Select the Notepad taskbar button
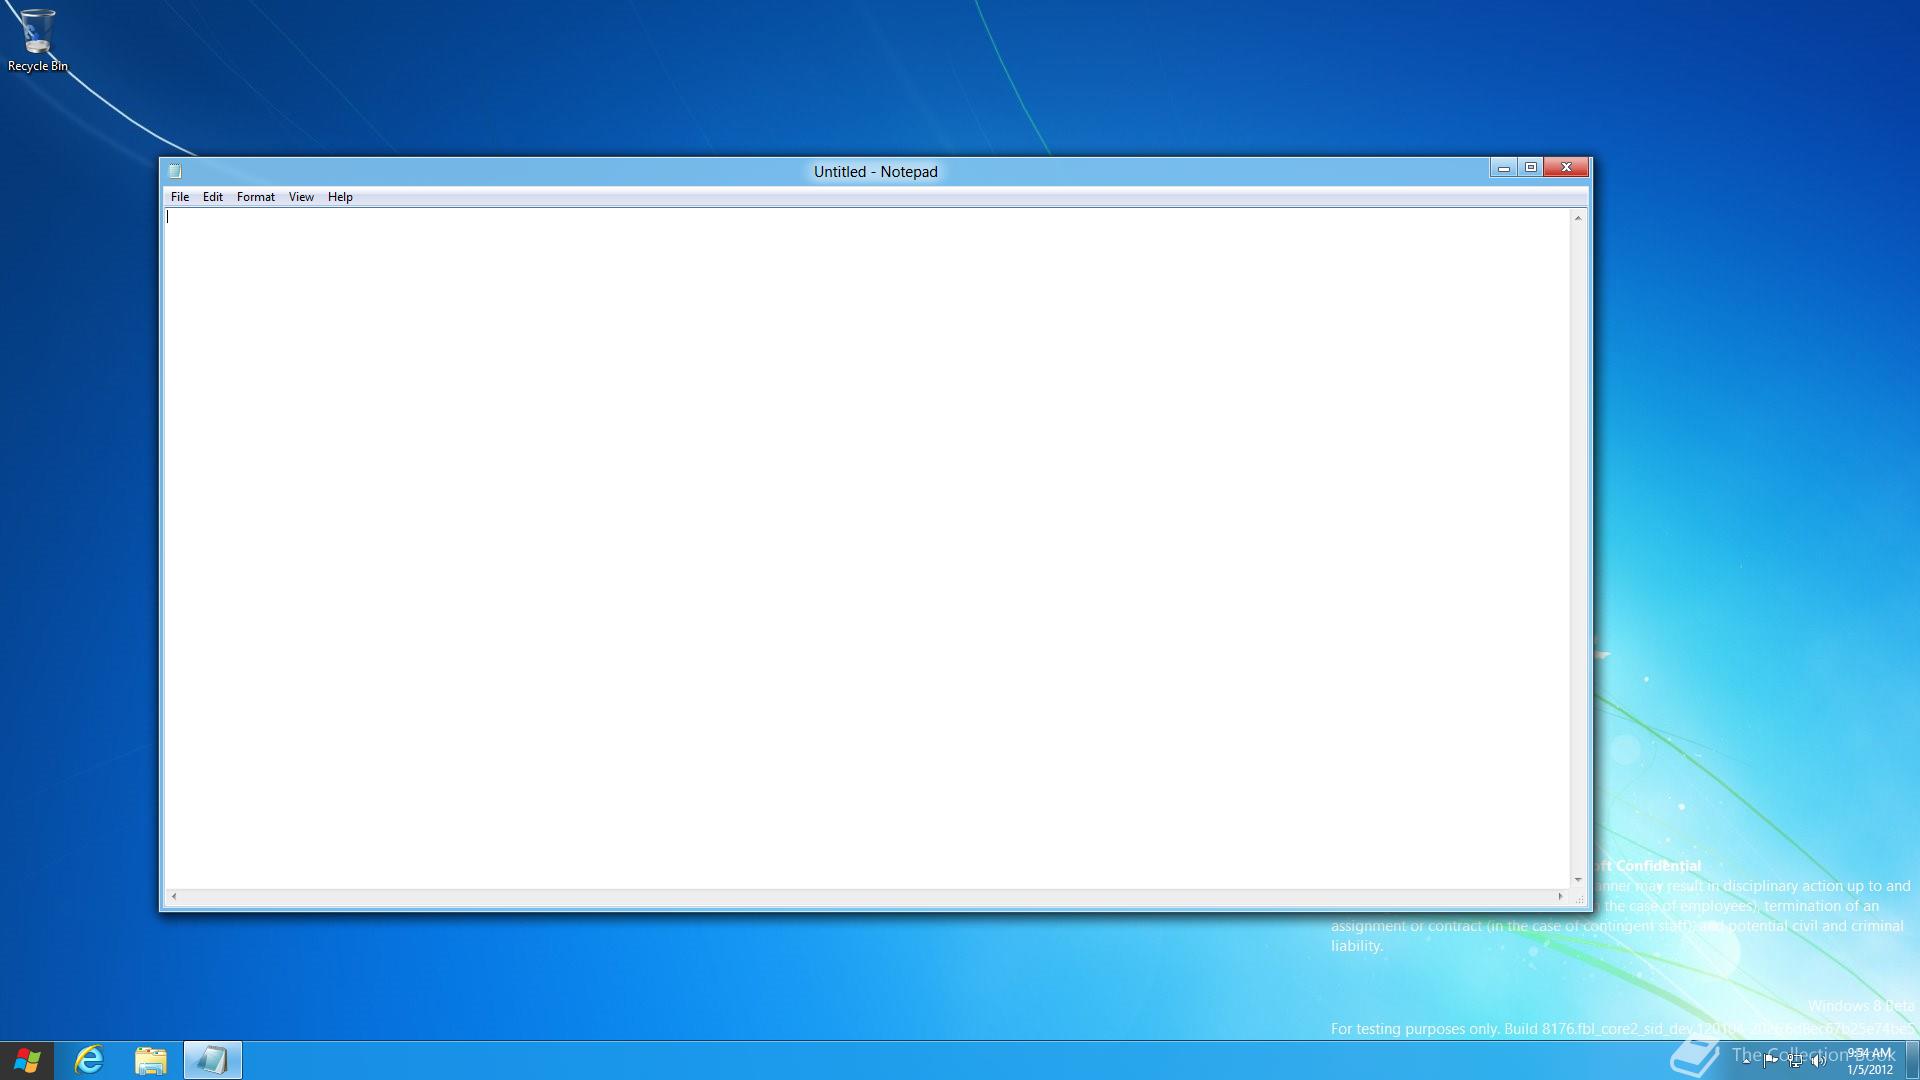 (213, 1060)
